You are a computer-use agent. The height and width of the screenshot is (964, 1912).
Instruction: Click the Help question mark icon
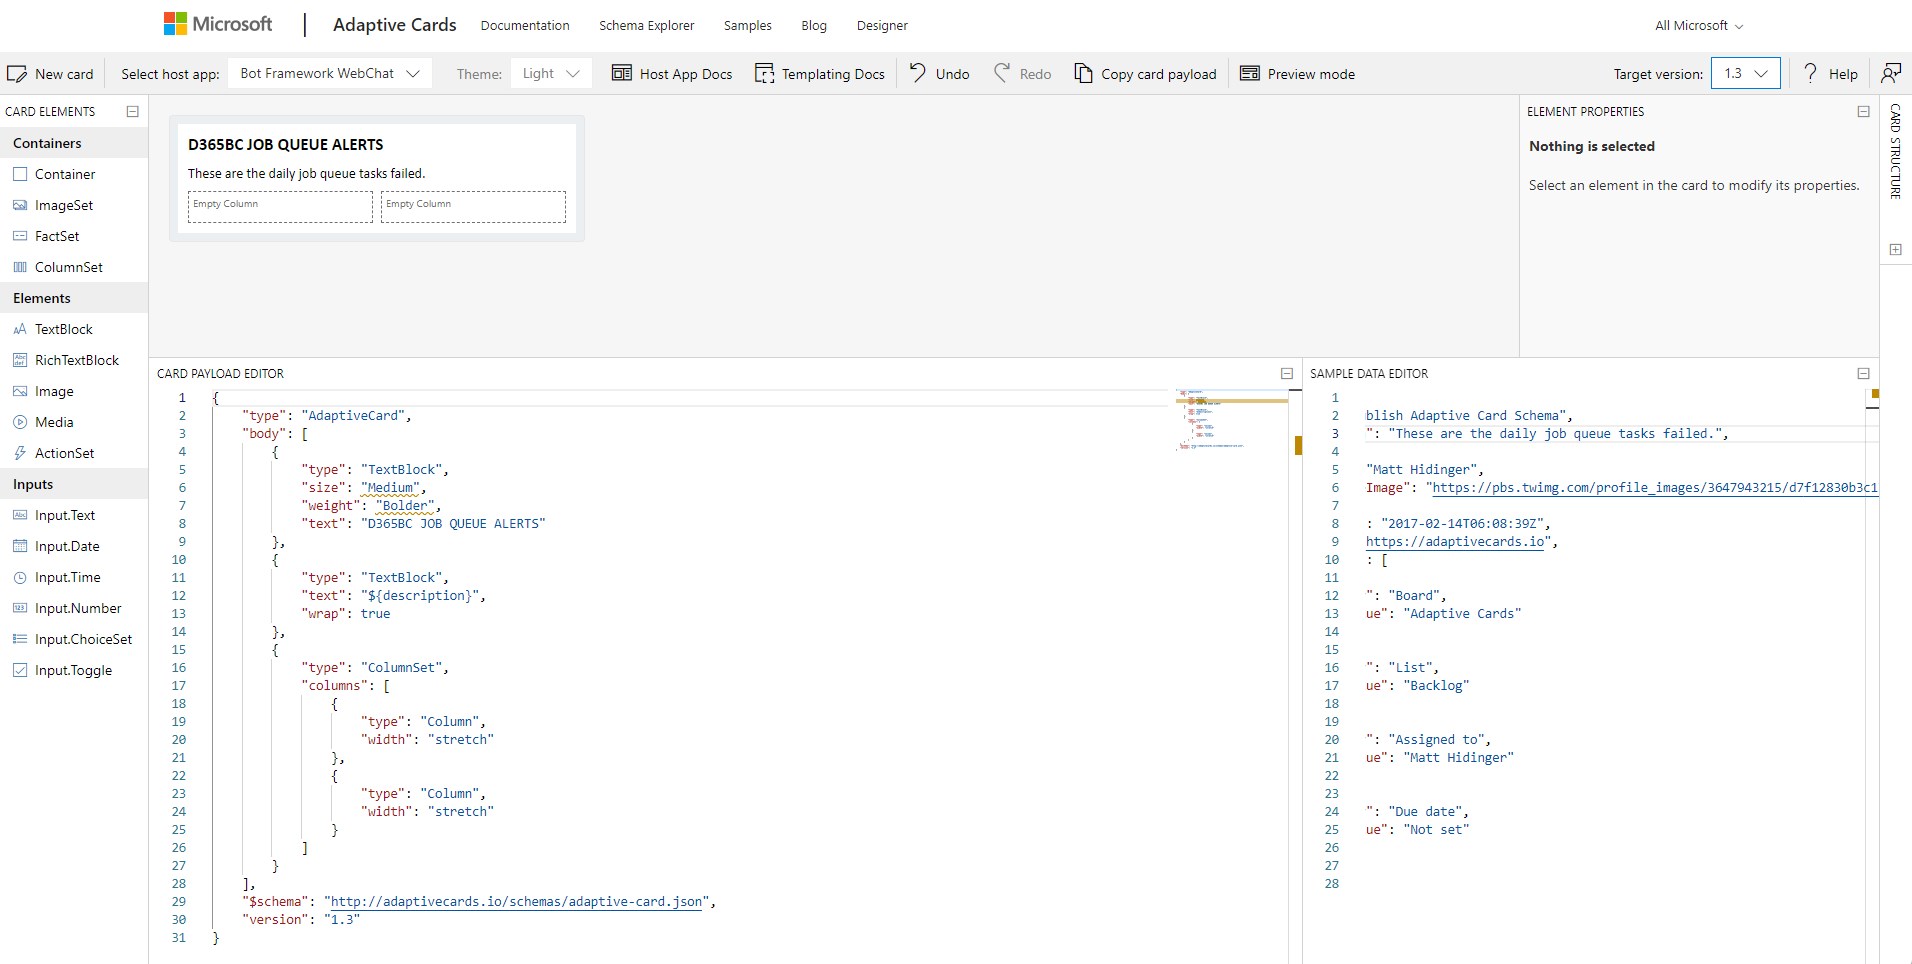coord(1809,73)
